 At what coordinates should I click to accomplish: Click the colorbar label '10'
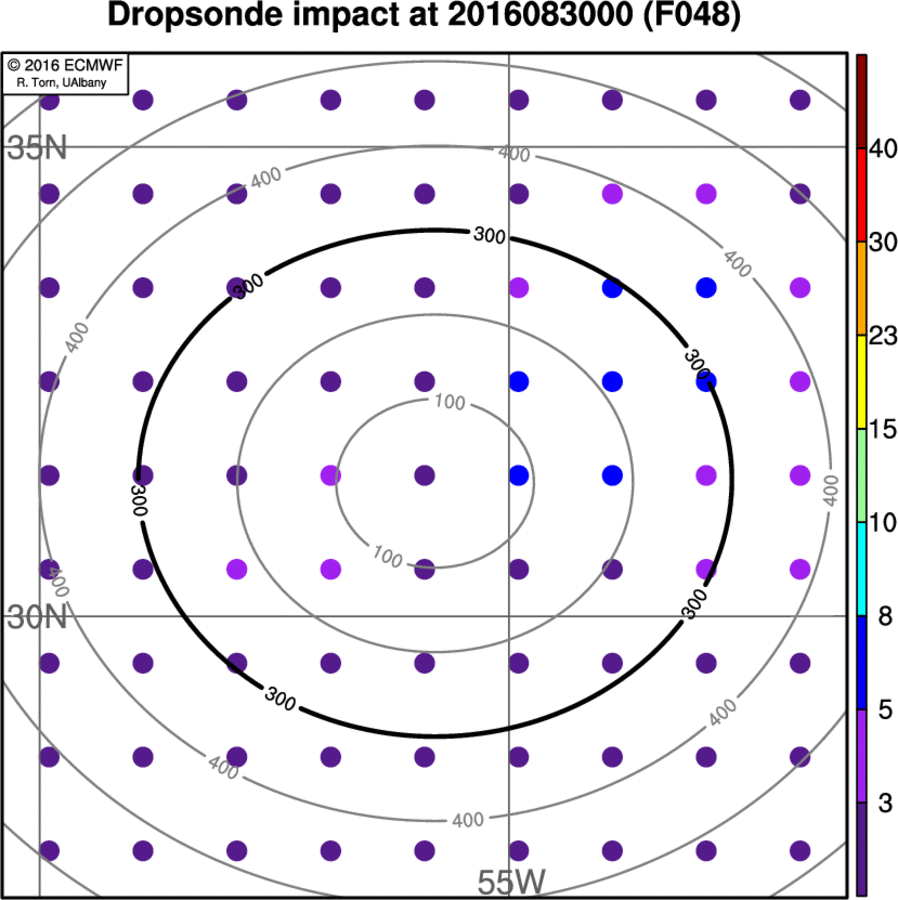pyautogui.click(x=883, y=523)
